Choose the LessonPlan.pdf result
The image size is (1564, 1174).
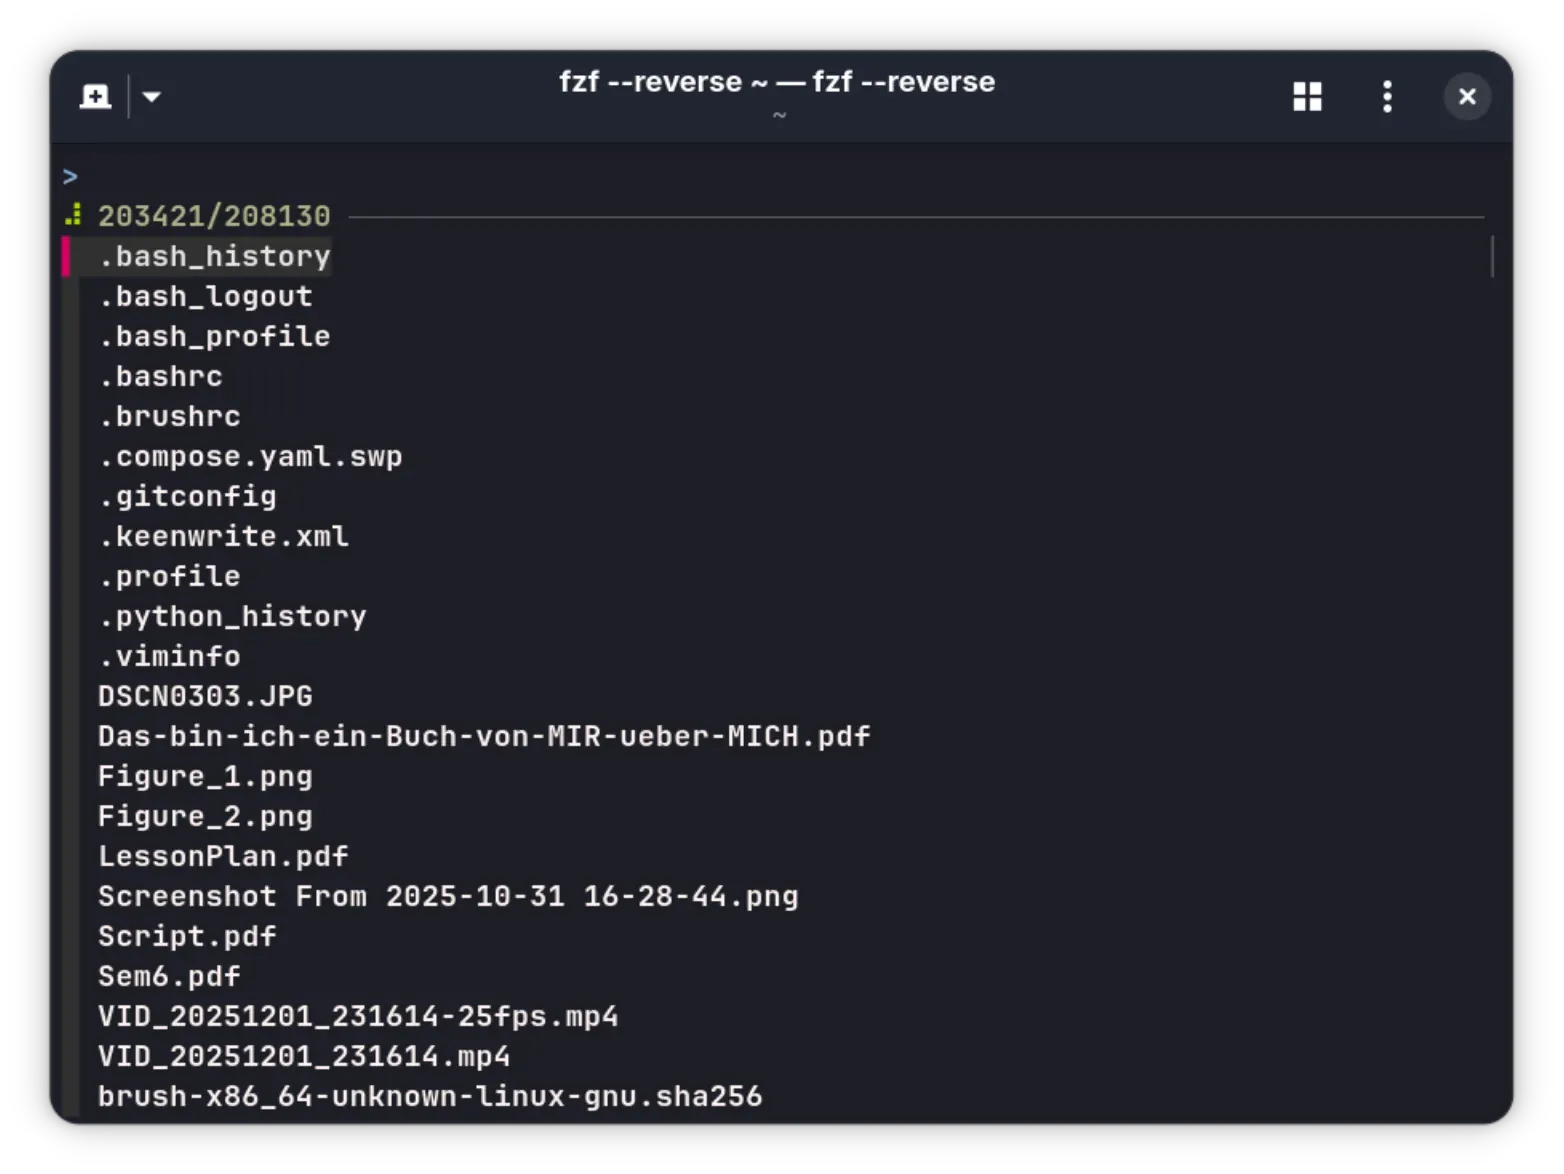(x=222, y=856)
